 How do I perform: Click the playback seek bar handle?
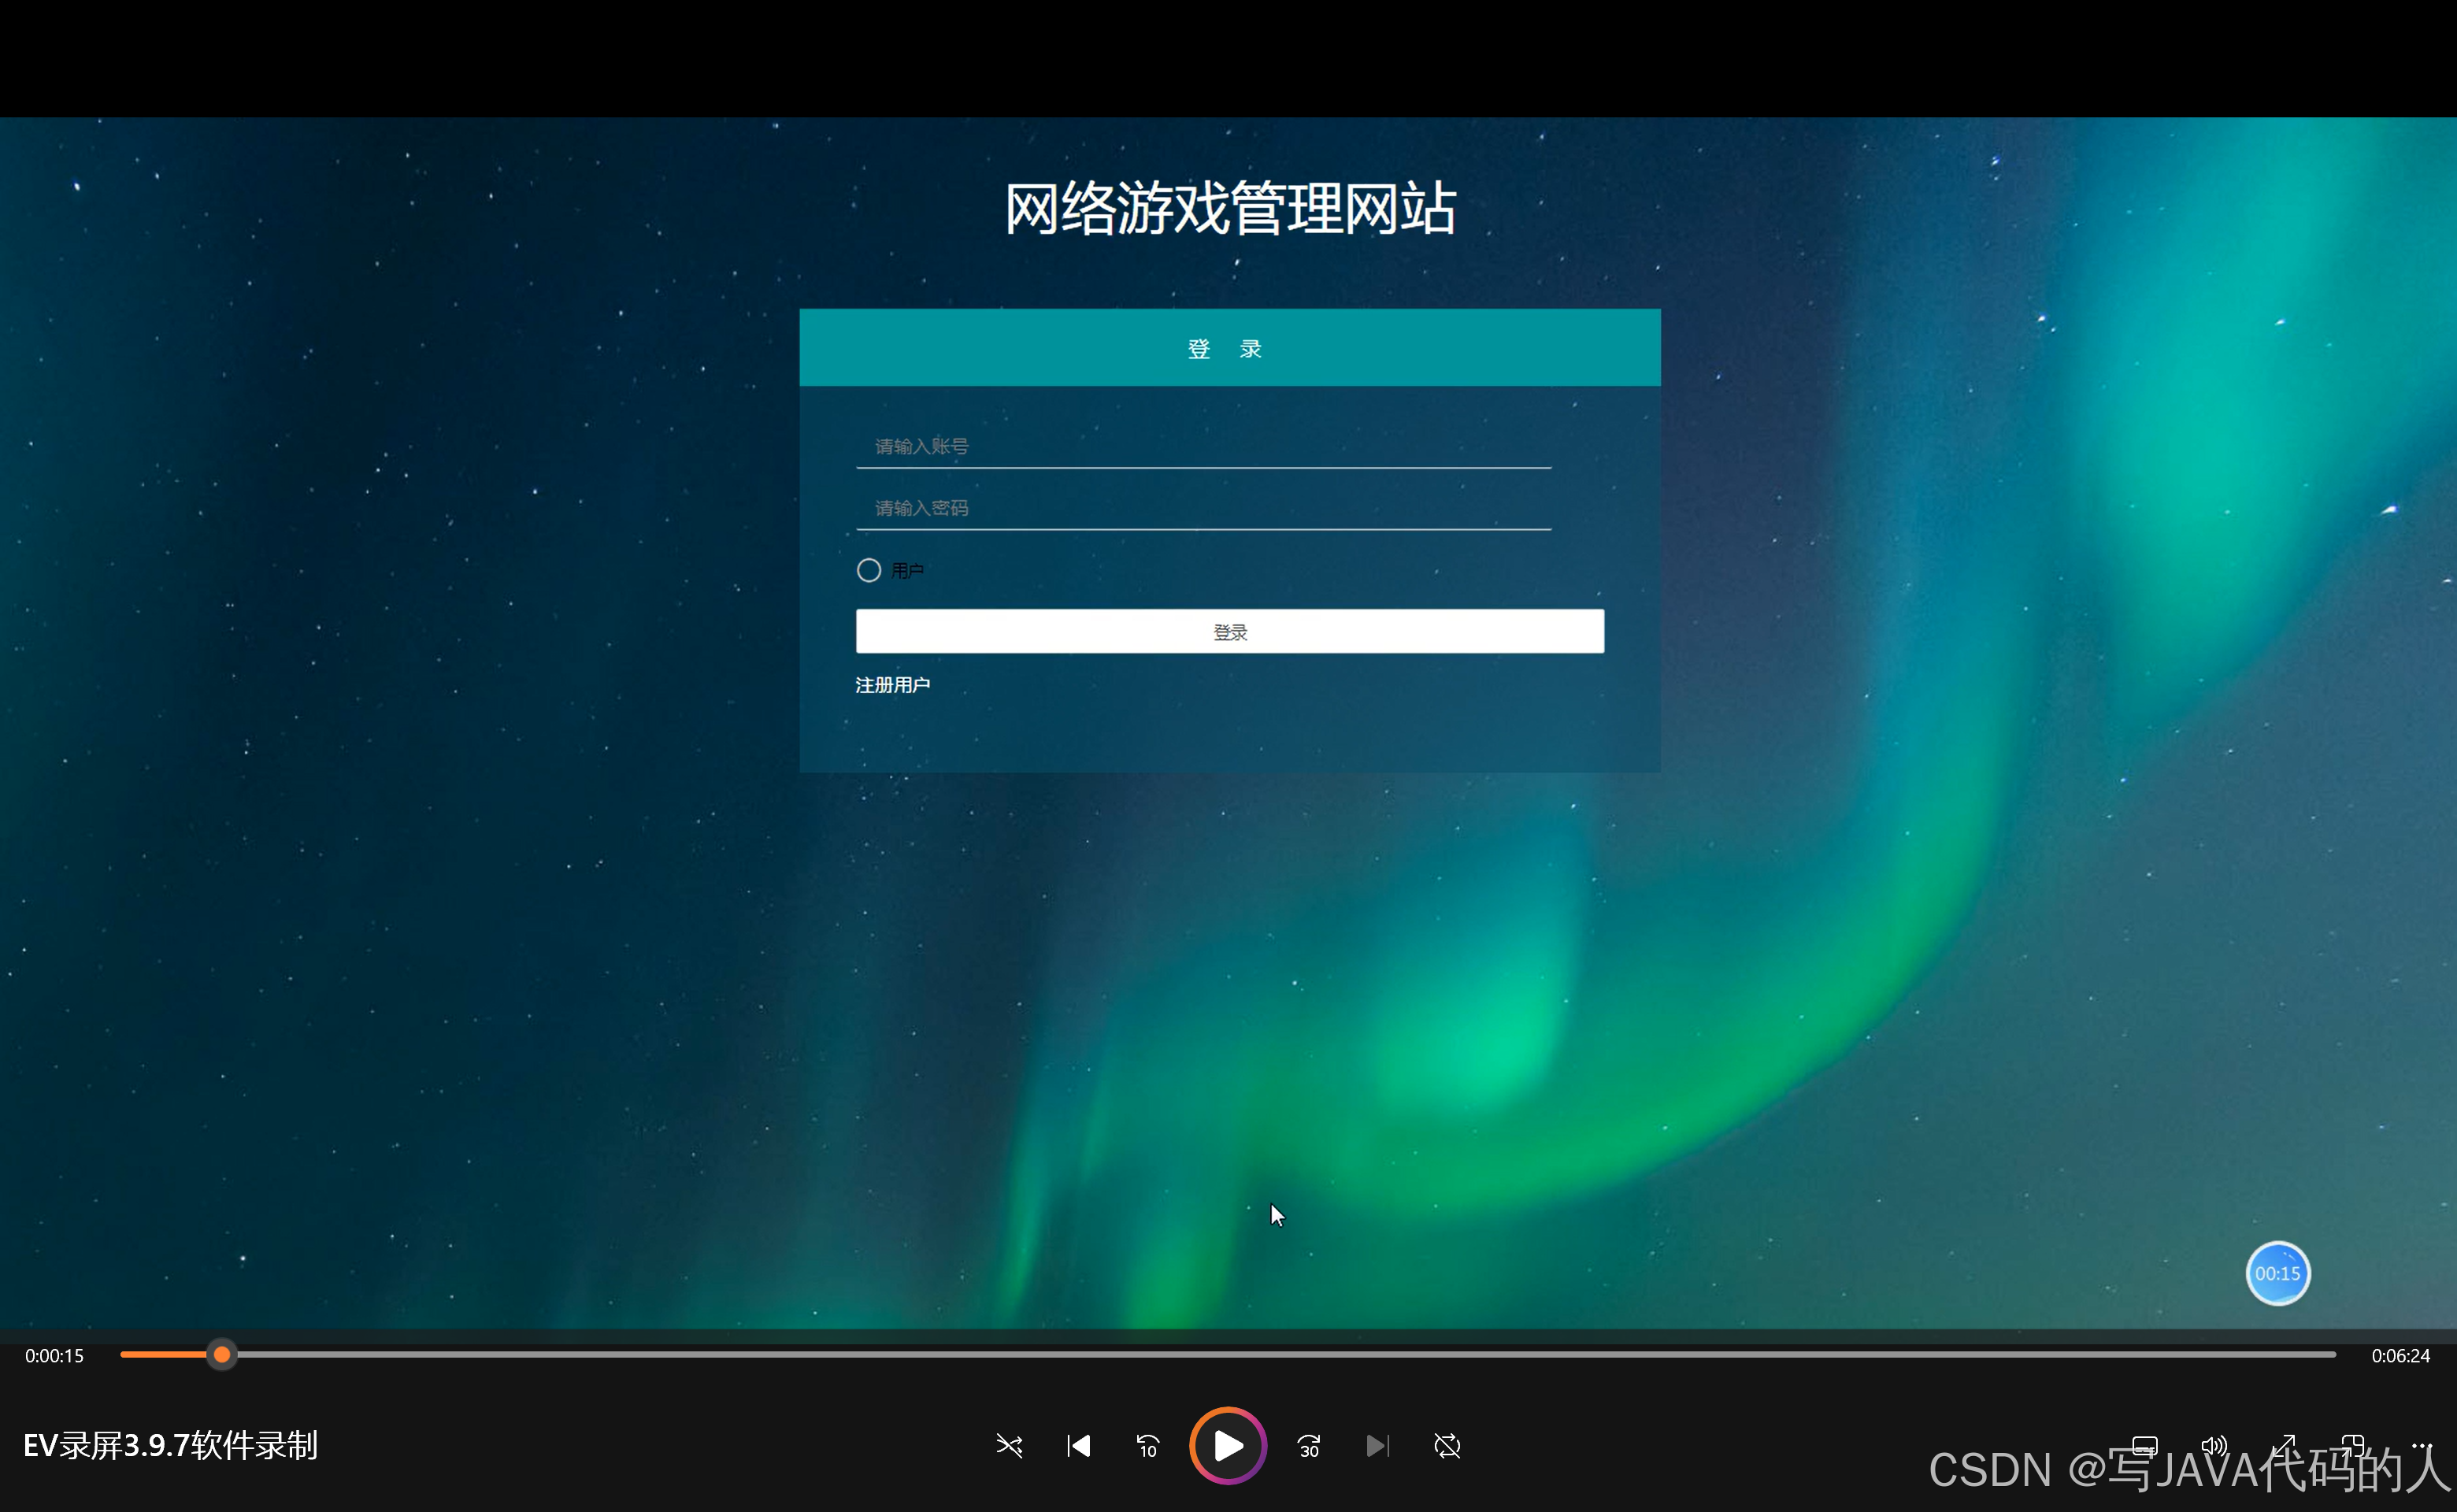point(222,1355)
